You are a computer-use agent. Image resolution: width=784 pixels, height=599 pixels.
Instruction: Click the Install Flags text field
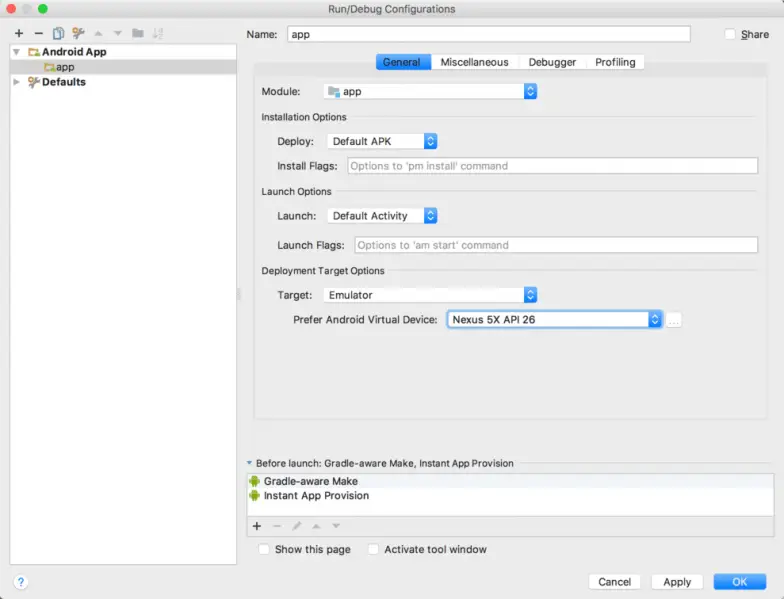(x=552, y=166)
